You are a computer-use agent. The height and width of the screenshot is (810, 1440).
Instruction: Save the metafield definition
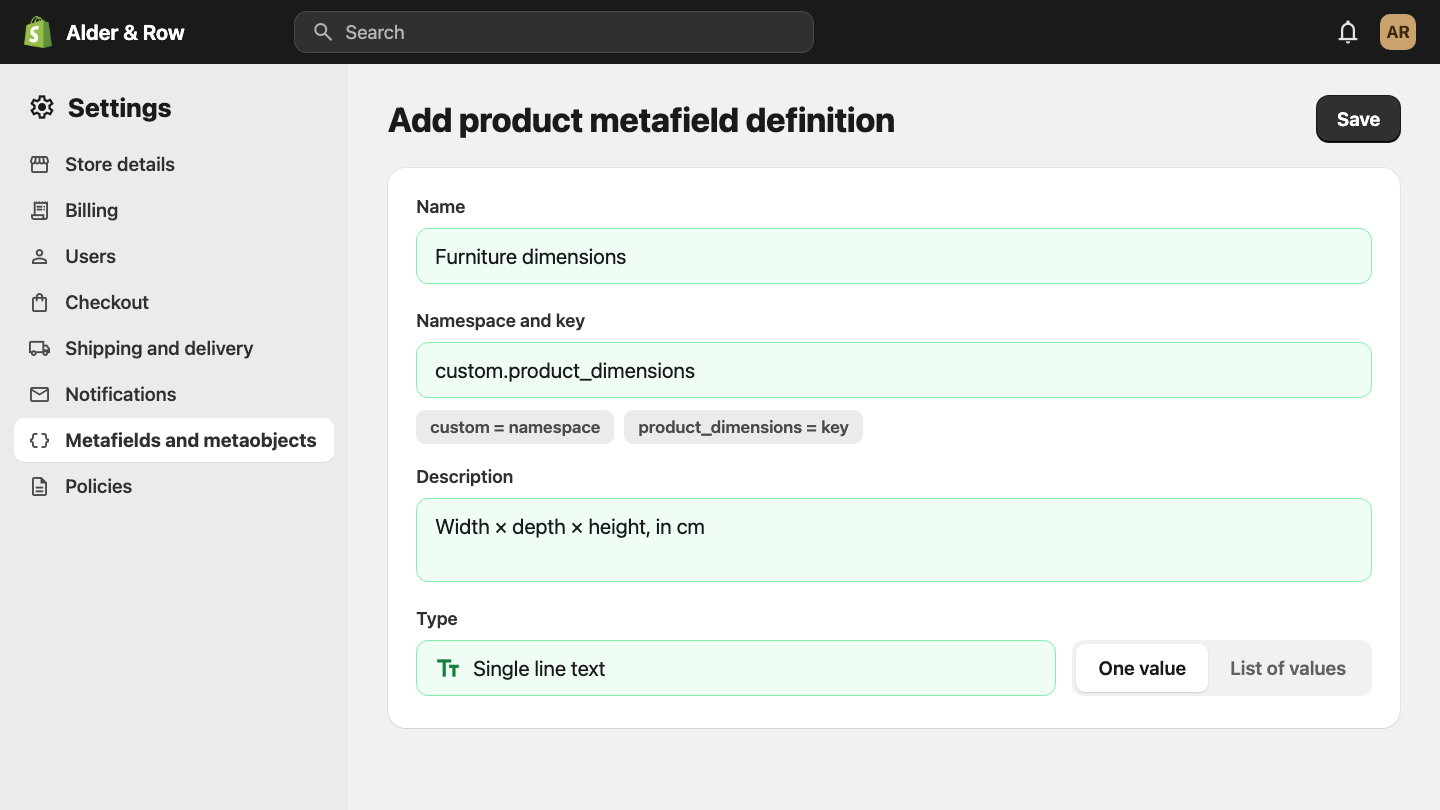click(x=1358, y=119)
